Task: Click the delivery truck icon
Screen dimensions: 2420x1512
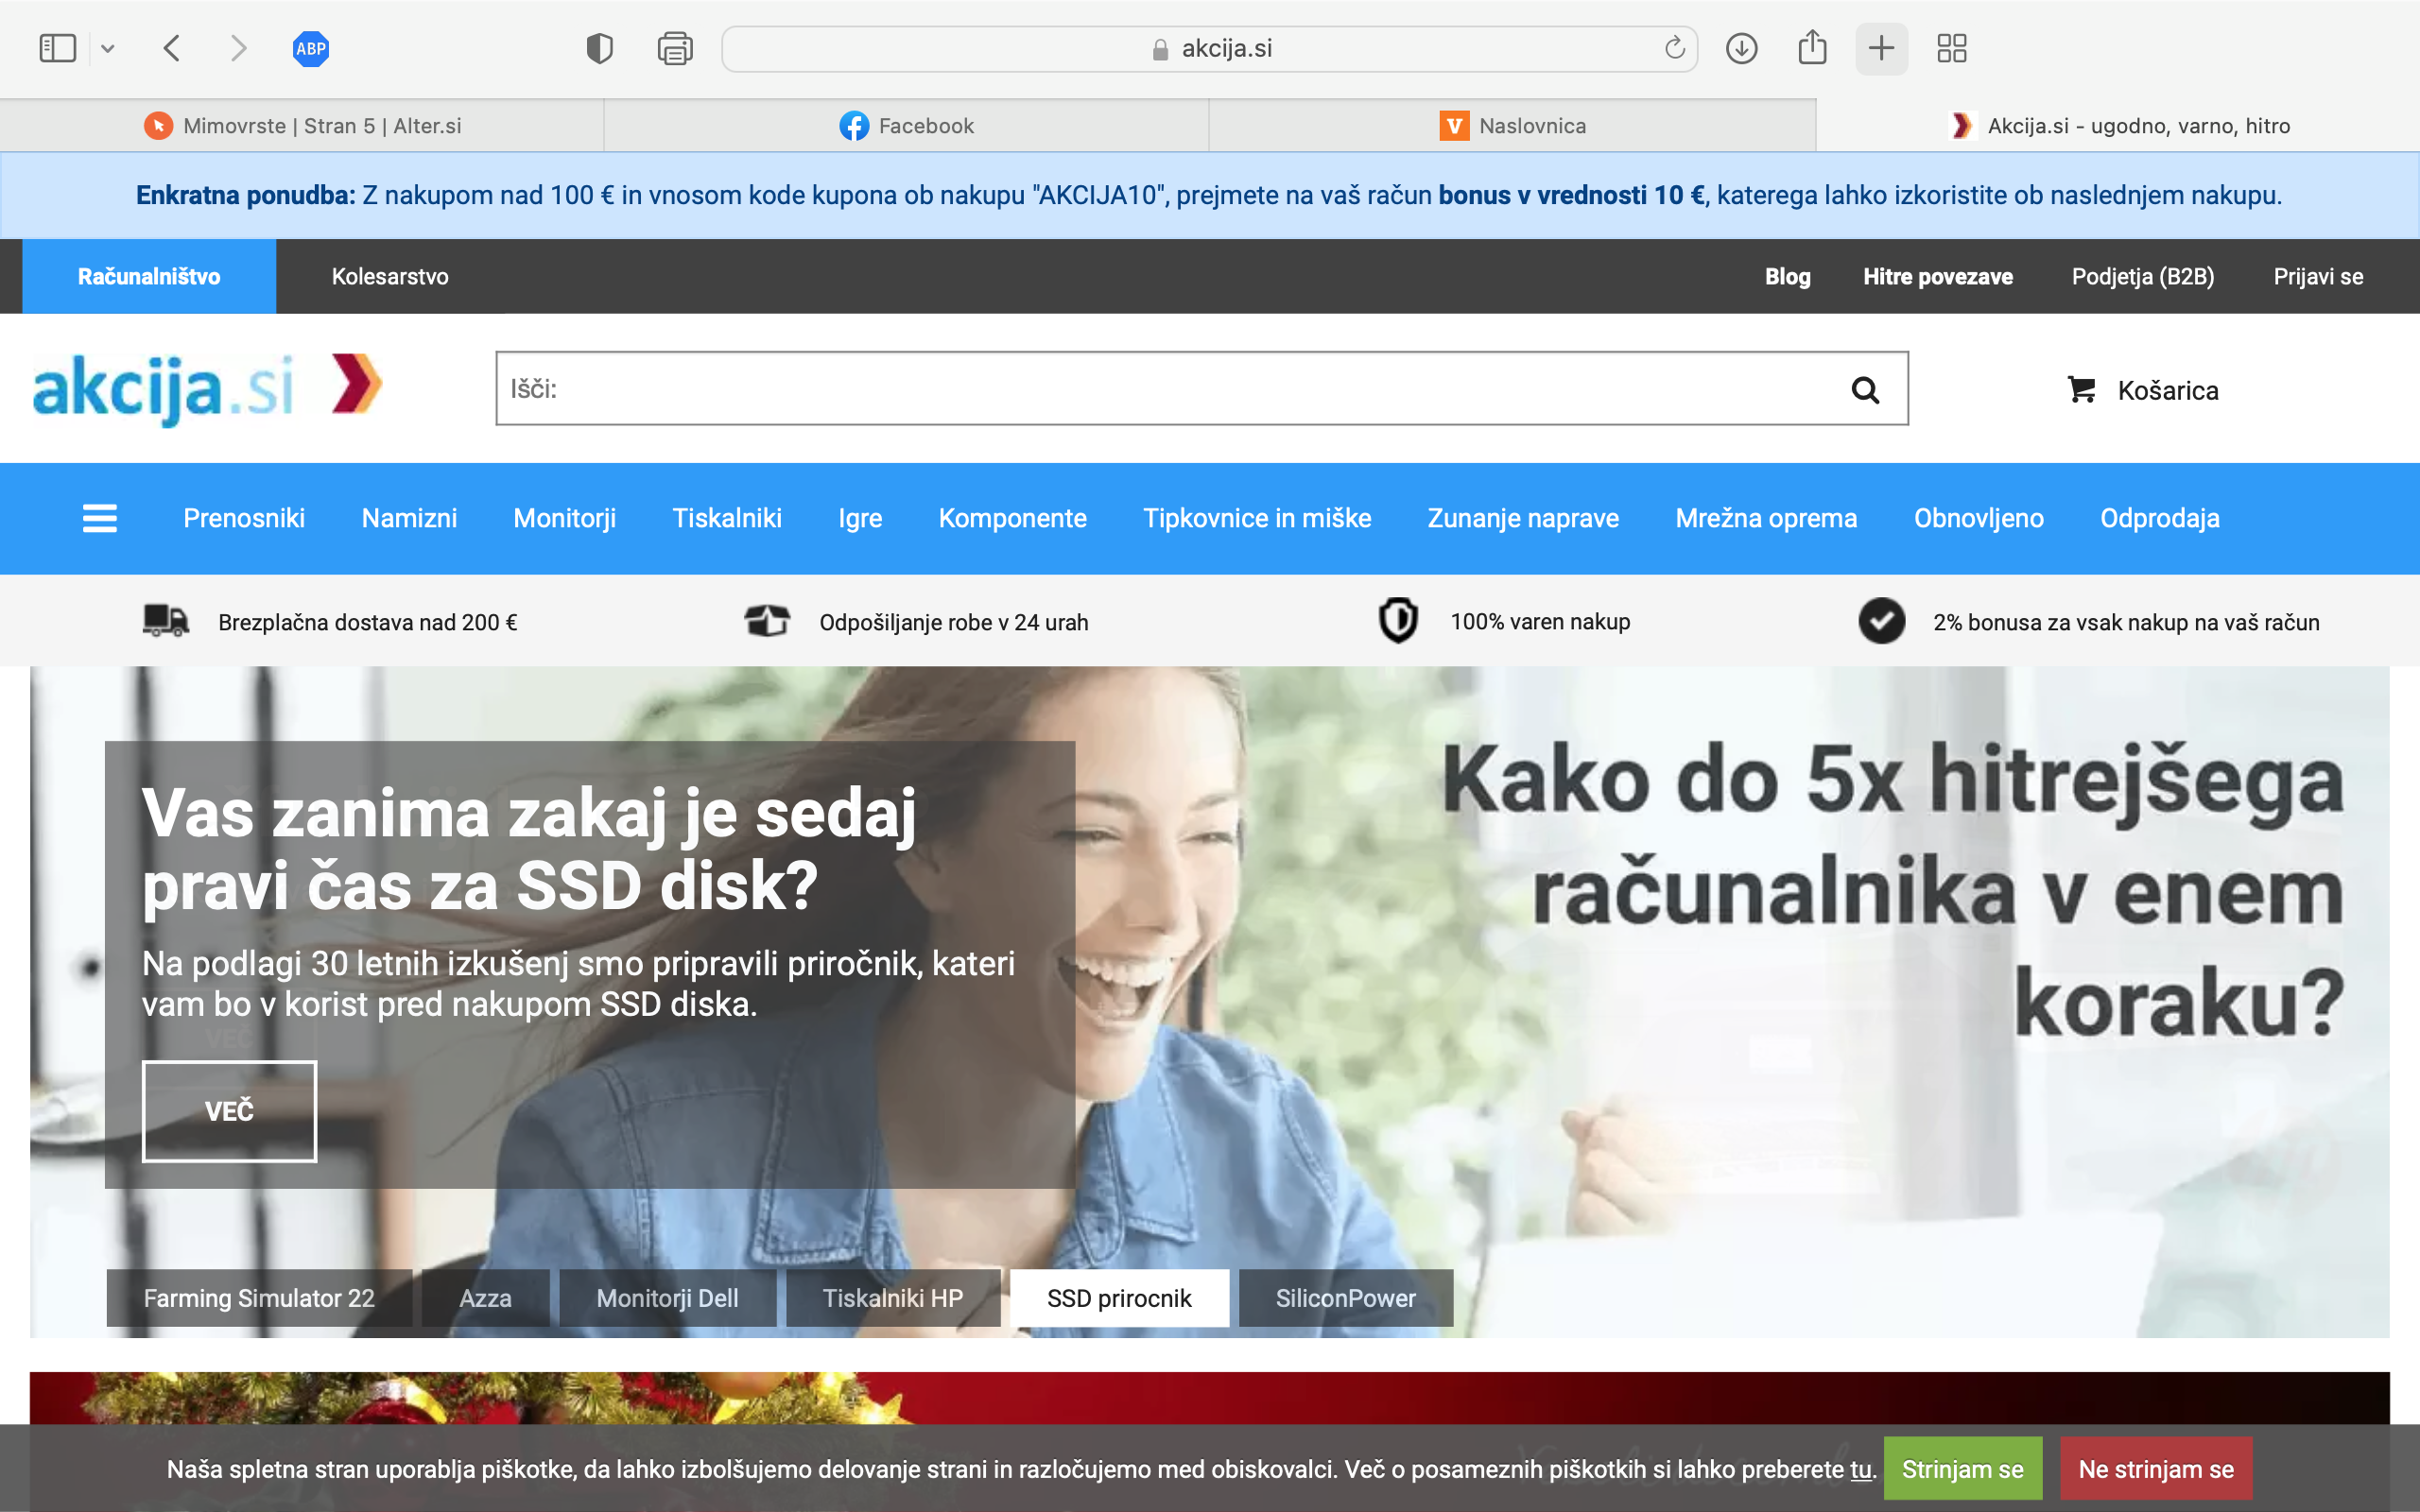Action: point(165,621)
